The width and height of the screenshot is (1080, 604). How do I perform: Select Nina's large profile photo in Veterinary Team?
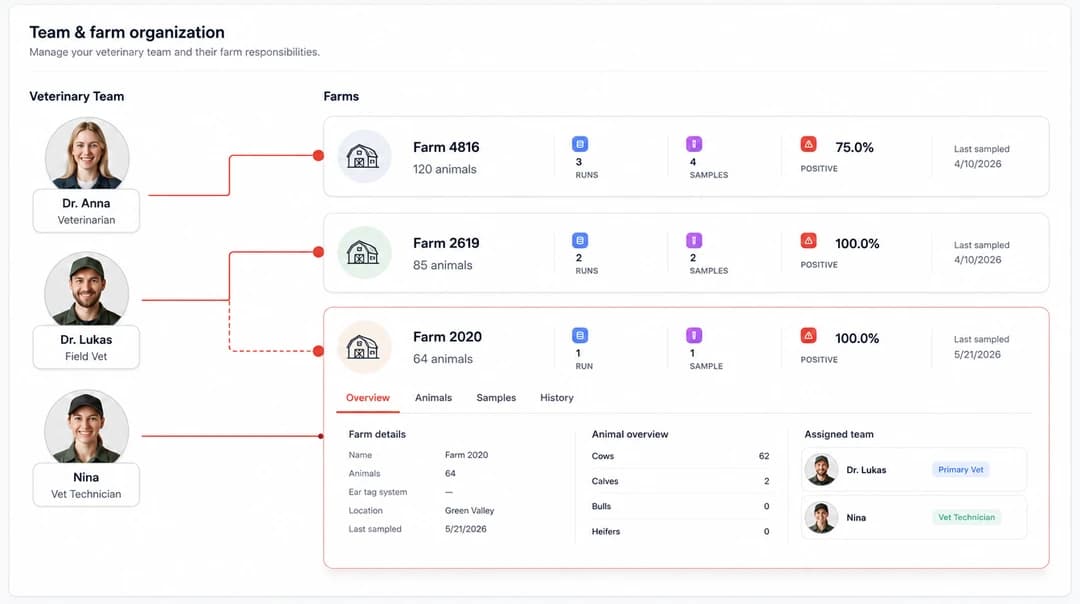tap(87, 428)
